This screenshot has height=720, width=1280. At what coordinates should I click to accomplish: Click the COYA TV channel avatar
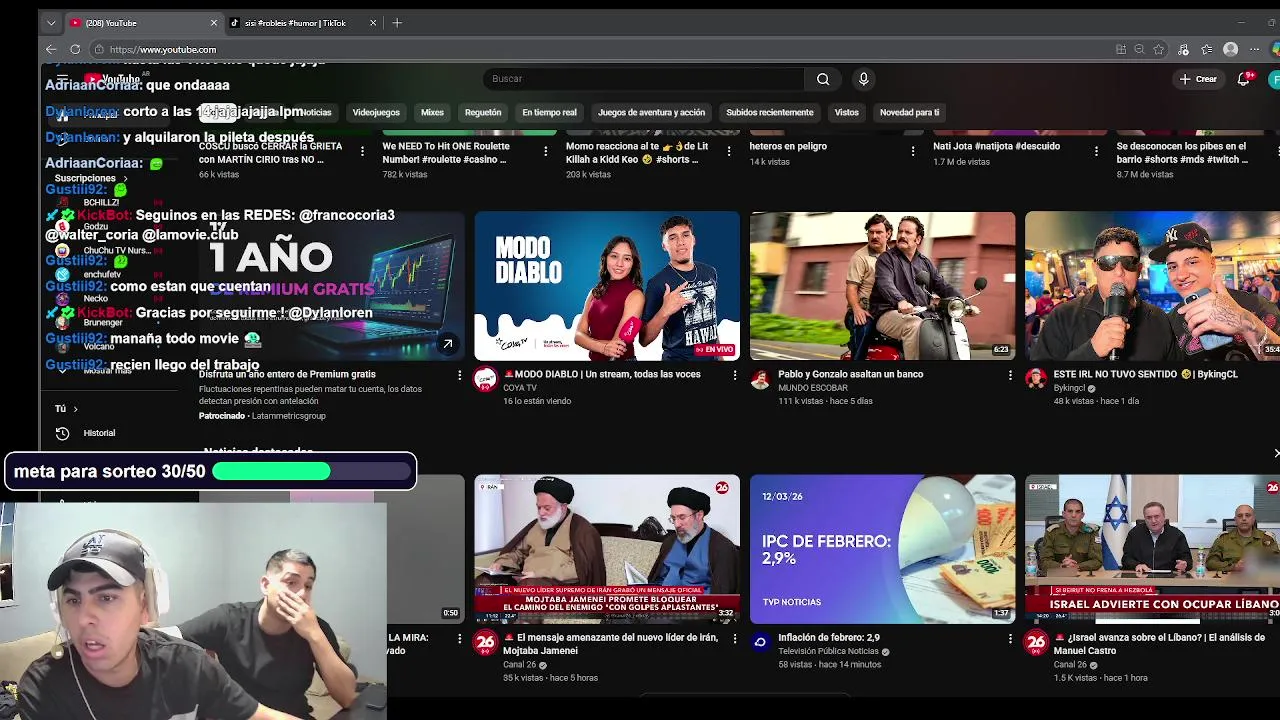coord(485,379)
